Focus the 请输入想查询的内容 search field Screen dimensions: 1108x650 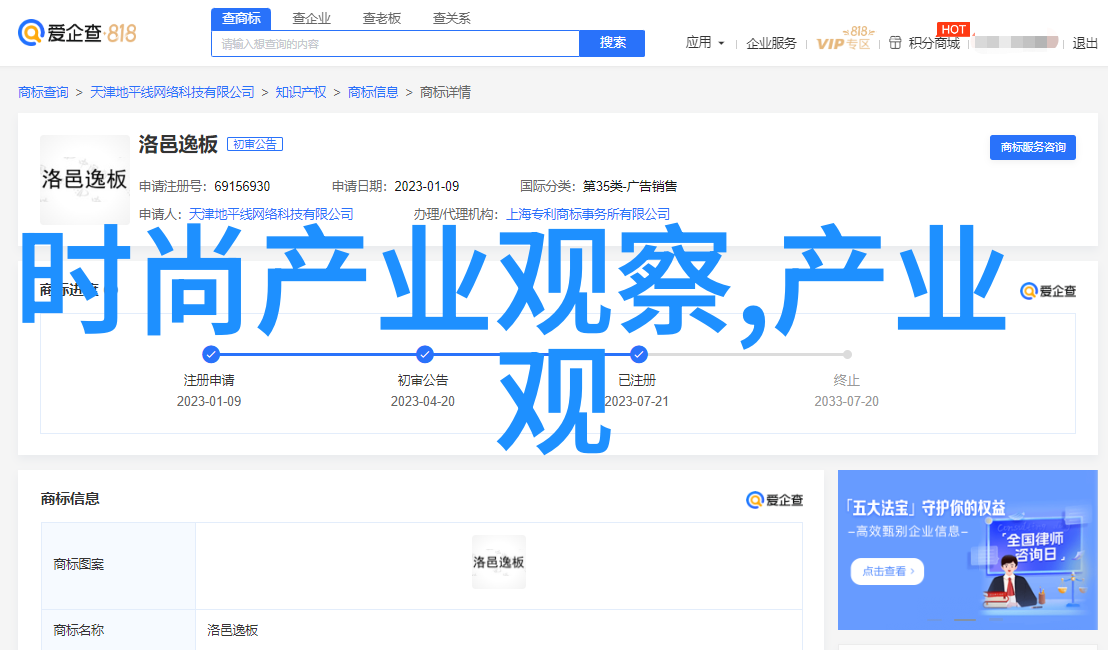coord(395,44)
